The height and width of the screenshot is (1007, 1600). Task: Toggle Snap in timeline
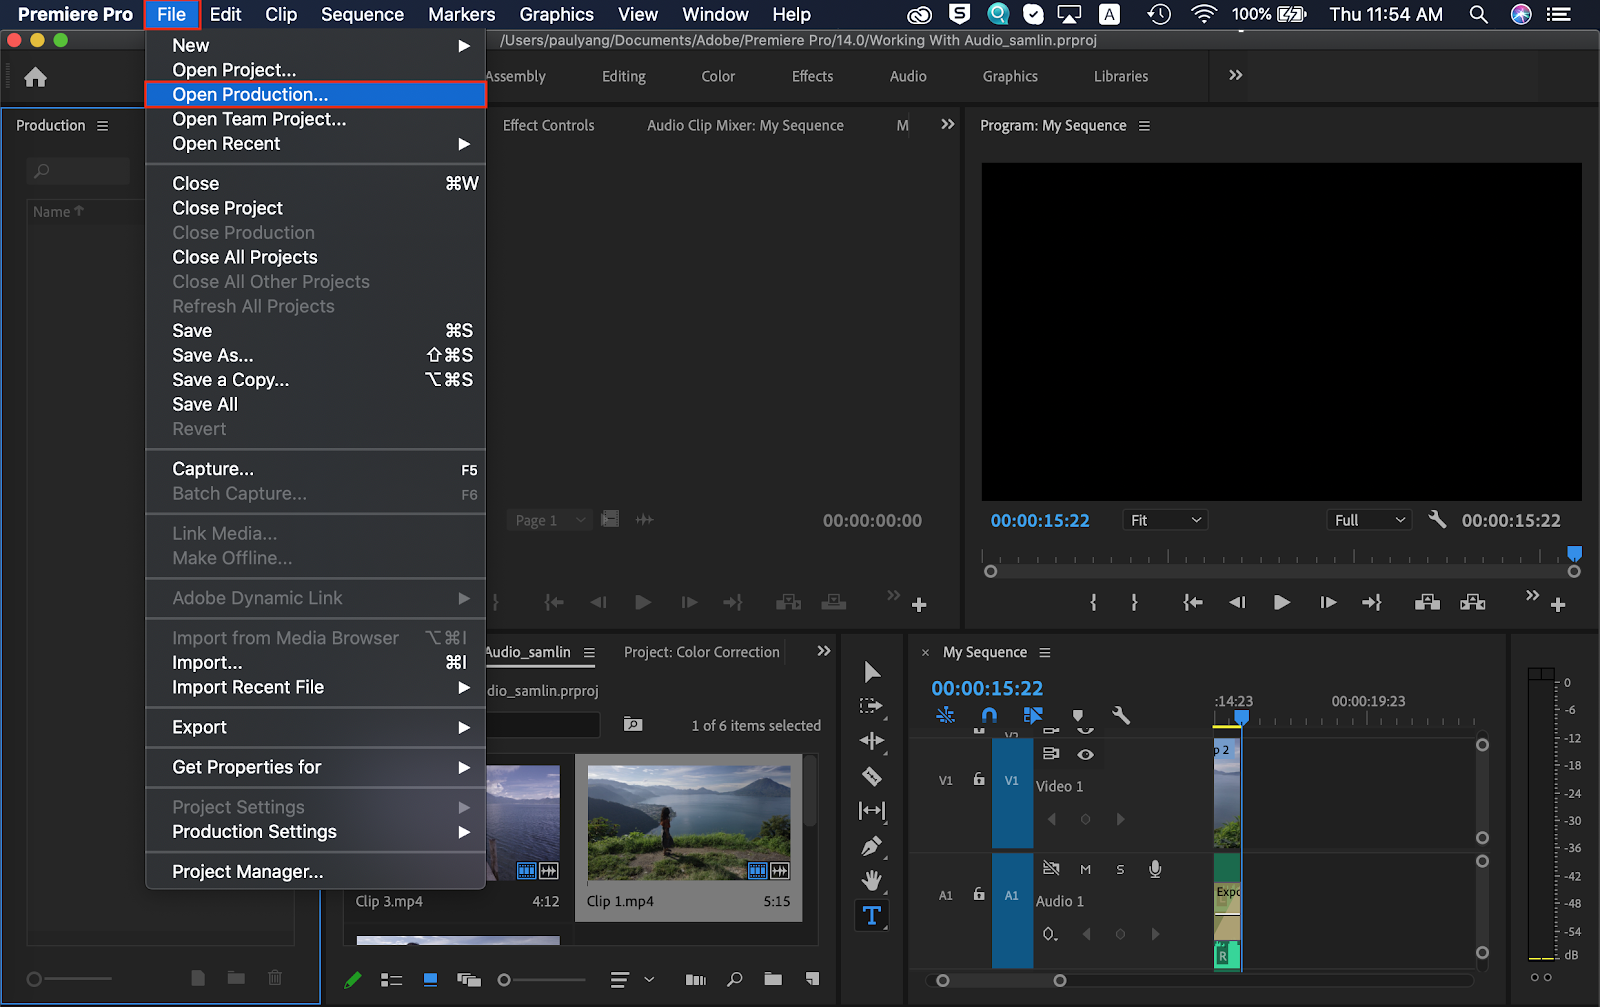click(989, 715)
